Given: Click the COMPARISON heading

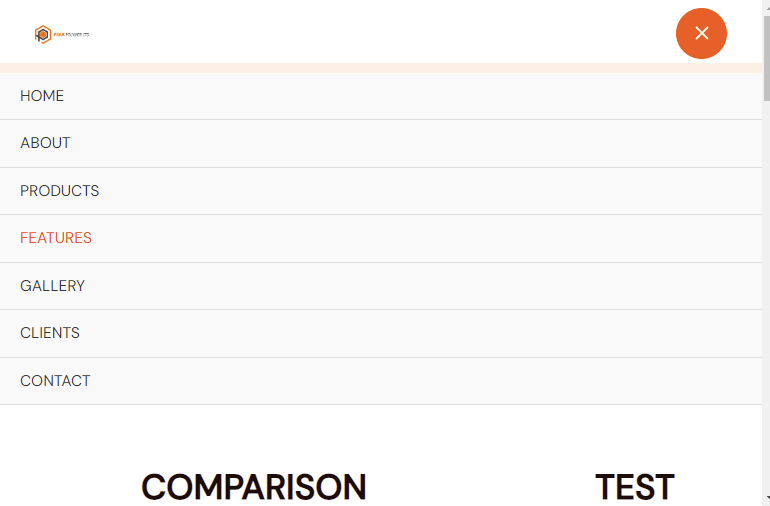Looking at the screenshot, I should coord(253,487).
